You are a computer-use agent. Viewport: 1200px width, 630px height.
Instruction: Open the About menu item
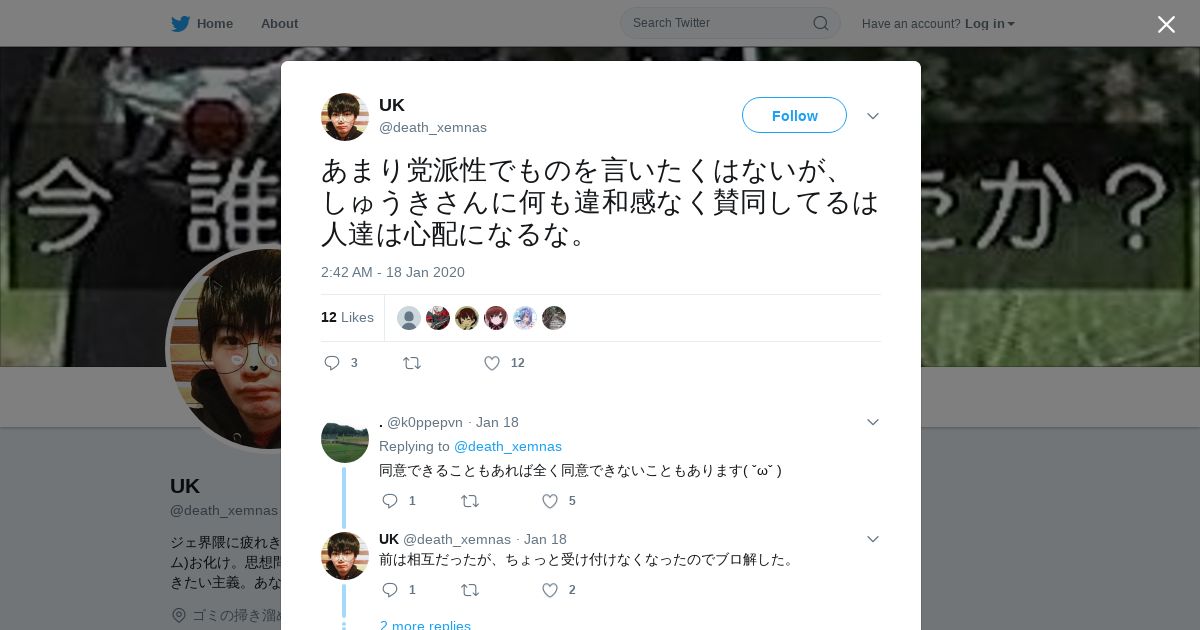pos(279,24)
